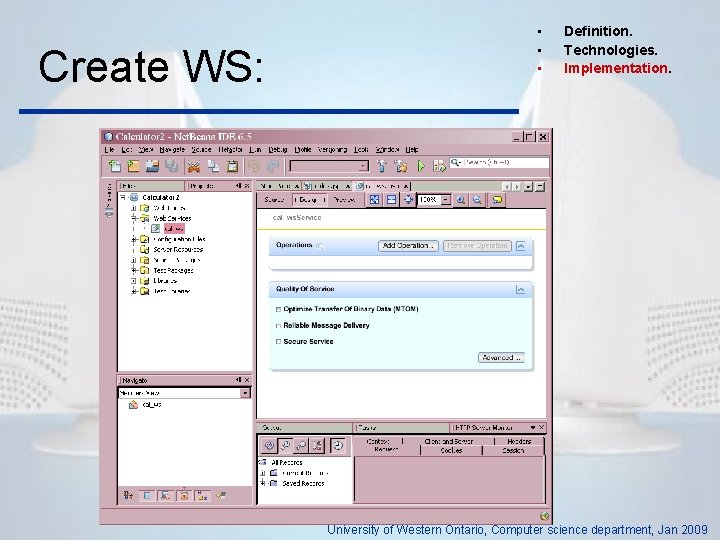Click the first blue layout icon beside Preview
Image resolution: width=720 pixels, height=540 pixels.
[374, 200]
